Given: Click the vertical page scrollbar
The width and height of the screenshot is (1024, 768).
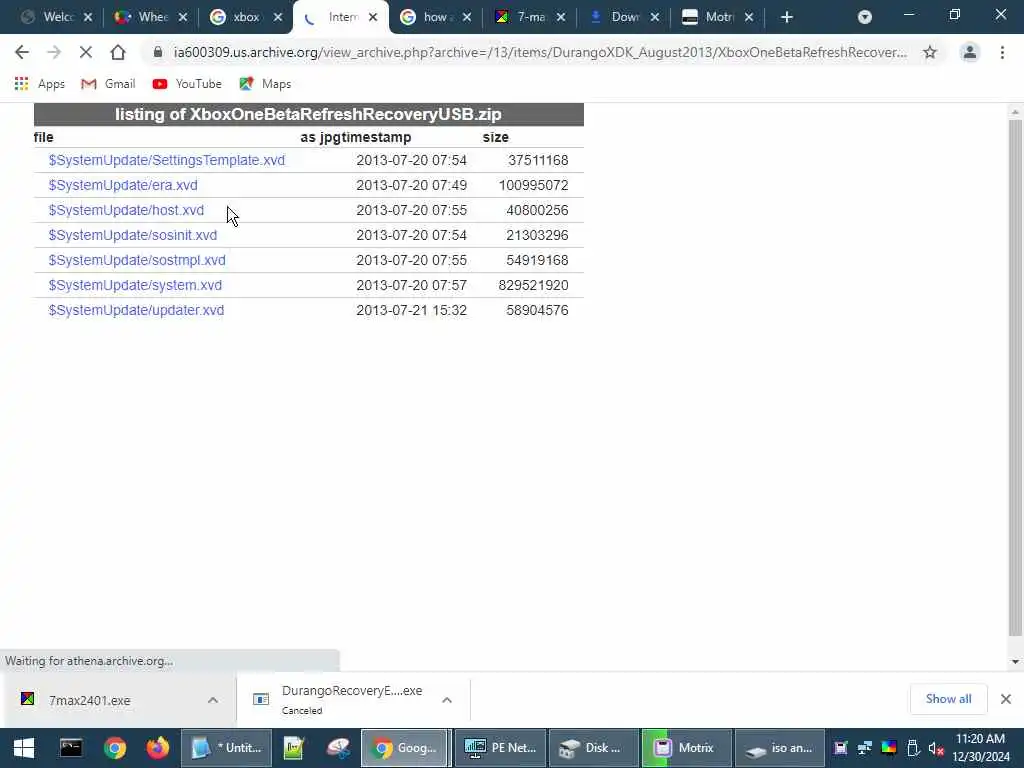Looking at the screenshot, I should click(x=1015, y=377).
